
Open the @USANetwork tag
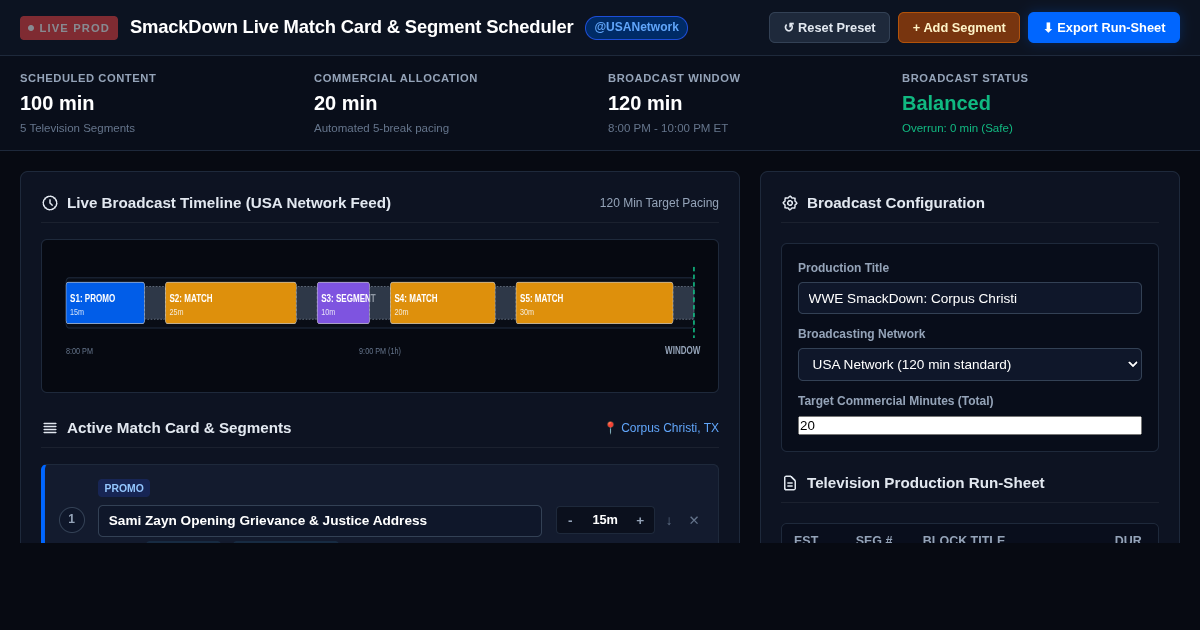[x=636, y=28]
